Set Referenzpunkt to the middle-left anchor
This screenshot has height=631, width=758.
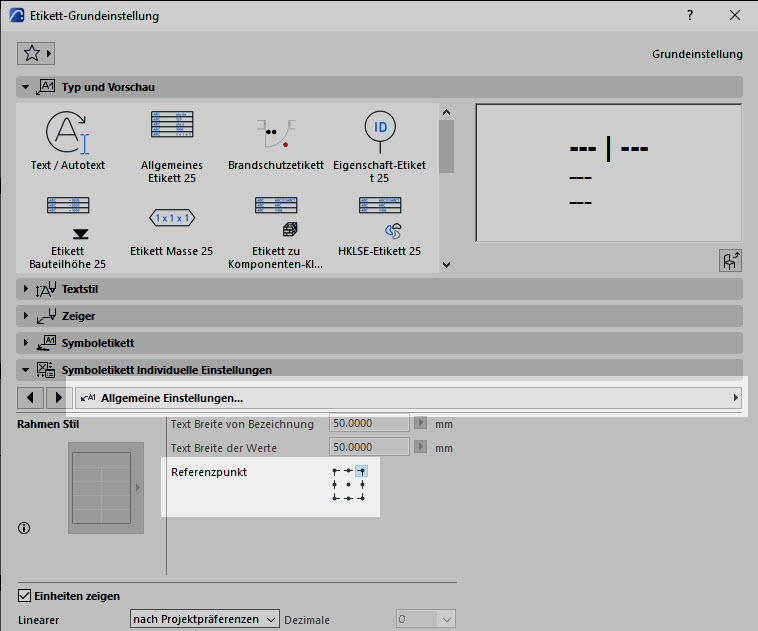[x=335, y=484]
